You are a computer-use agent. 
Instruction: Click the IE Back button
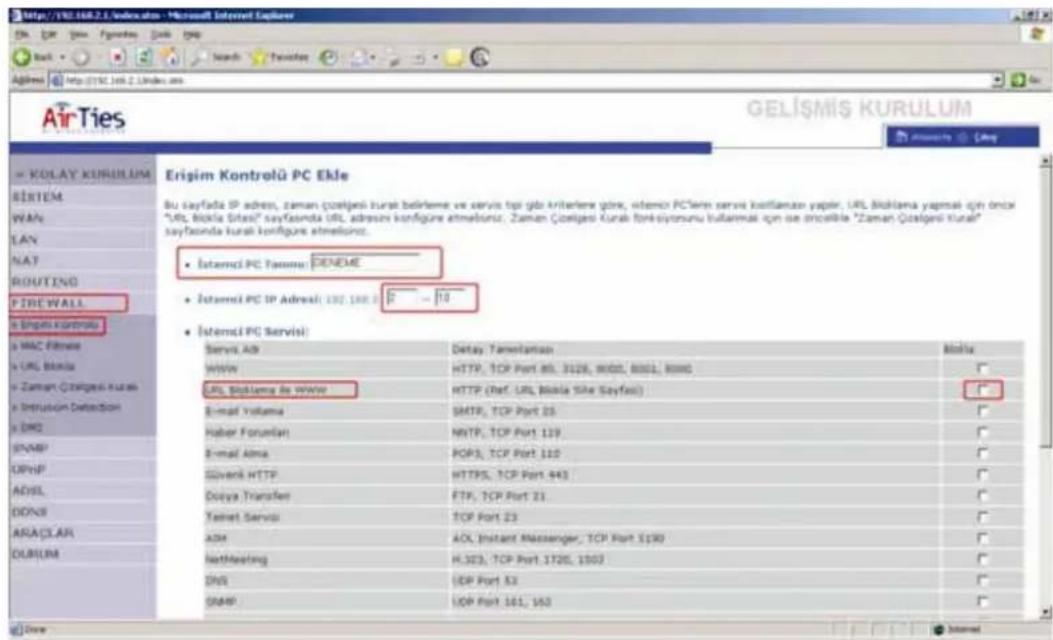coord(34,58)
